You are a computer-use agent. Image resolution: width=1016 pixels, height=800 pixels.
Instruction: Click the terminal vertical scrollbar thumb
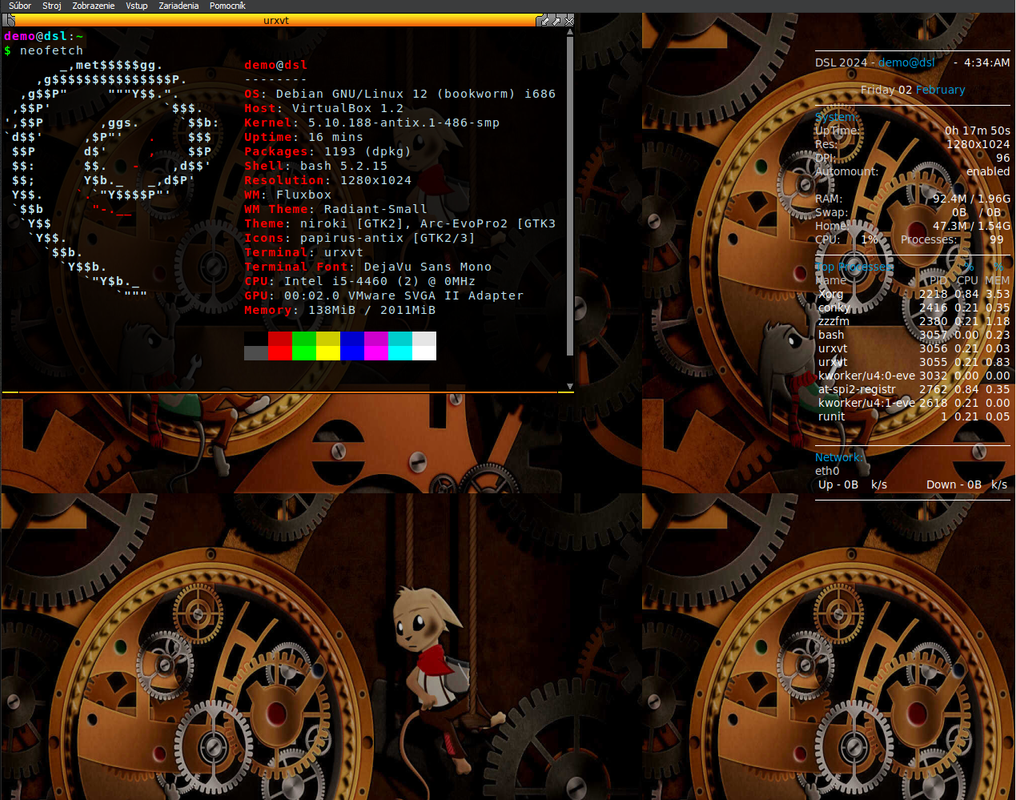click(x=570, y=196)
